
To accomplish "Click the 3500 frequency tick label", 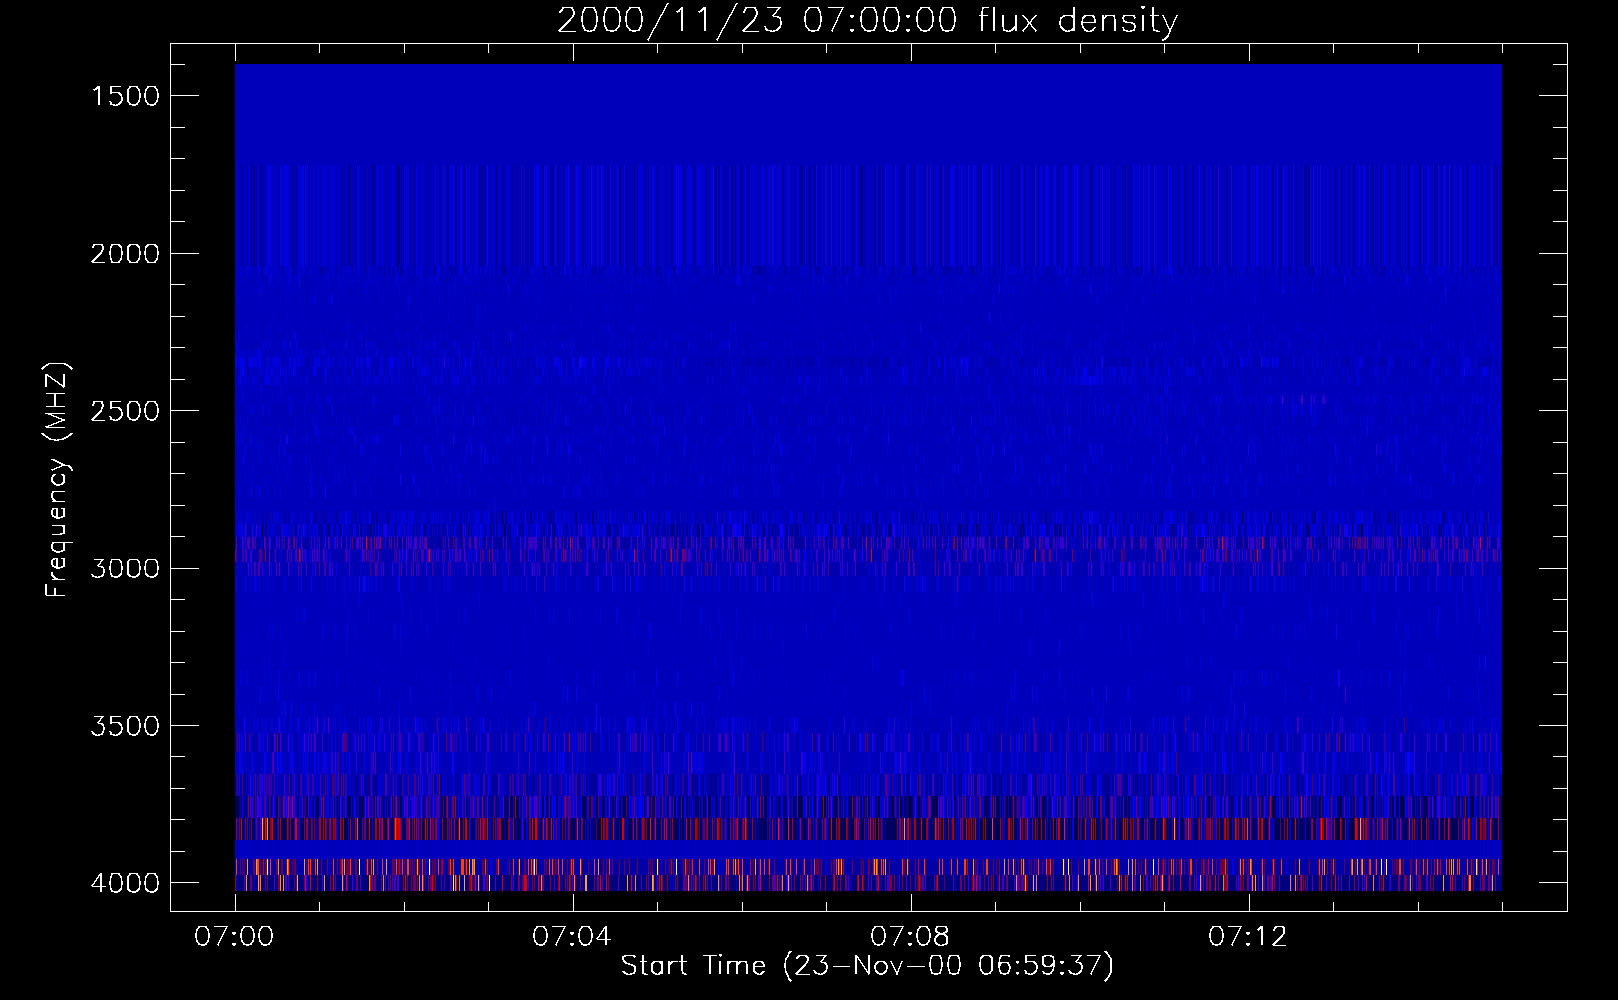I will [125, 726].
